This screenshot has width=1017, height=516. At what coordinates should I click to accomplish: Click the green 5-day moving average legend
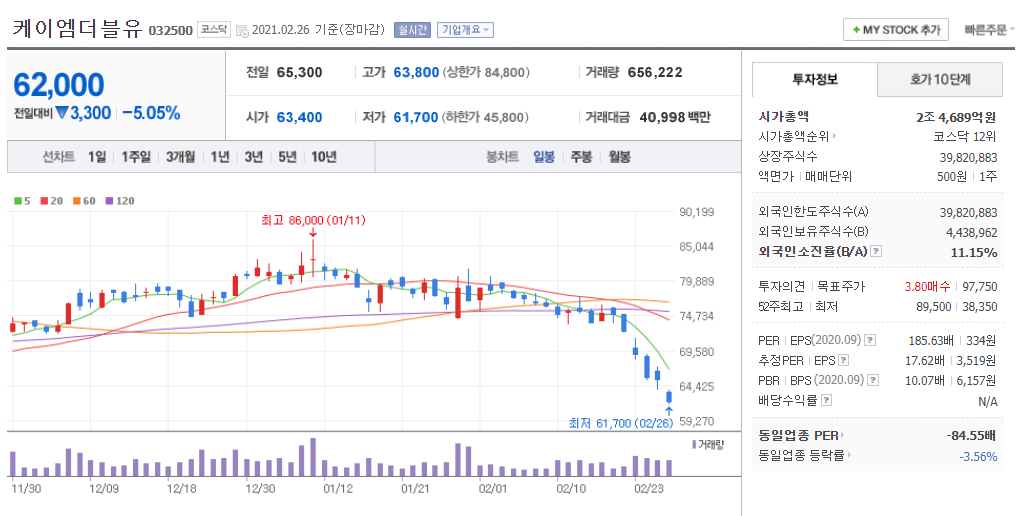(x=22, y=201)
